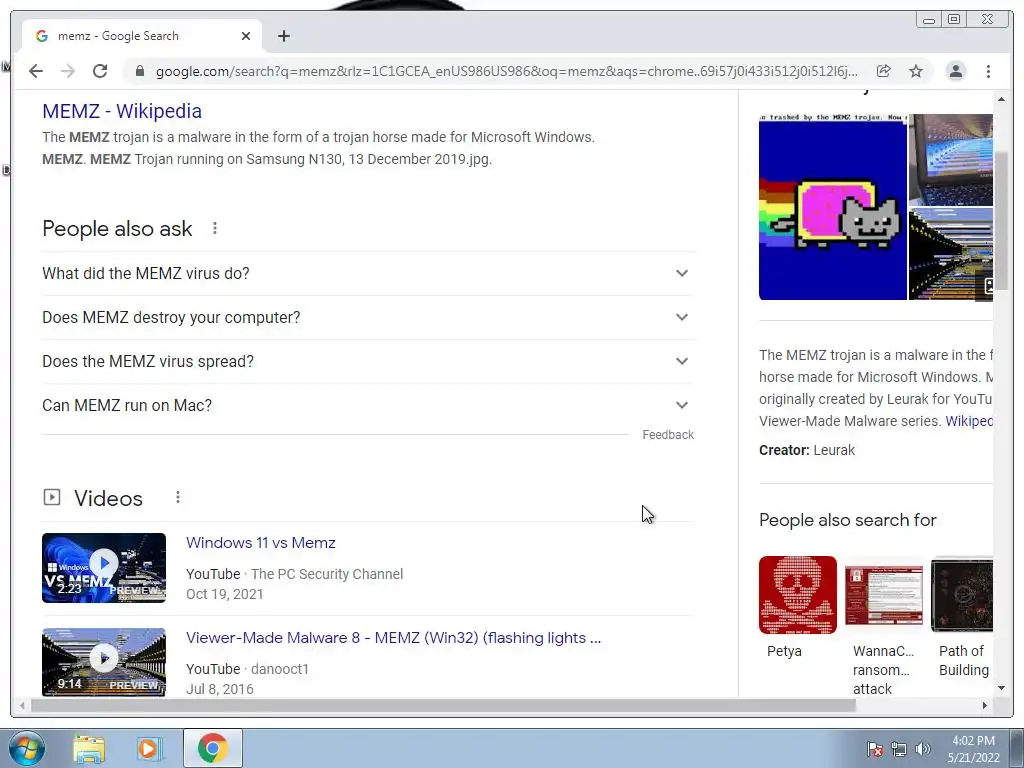Viewport: 1024px width, 768px height.
Task: Click the Creator: Leurak text
Action: tap(807, 450)
